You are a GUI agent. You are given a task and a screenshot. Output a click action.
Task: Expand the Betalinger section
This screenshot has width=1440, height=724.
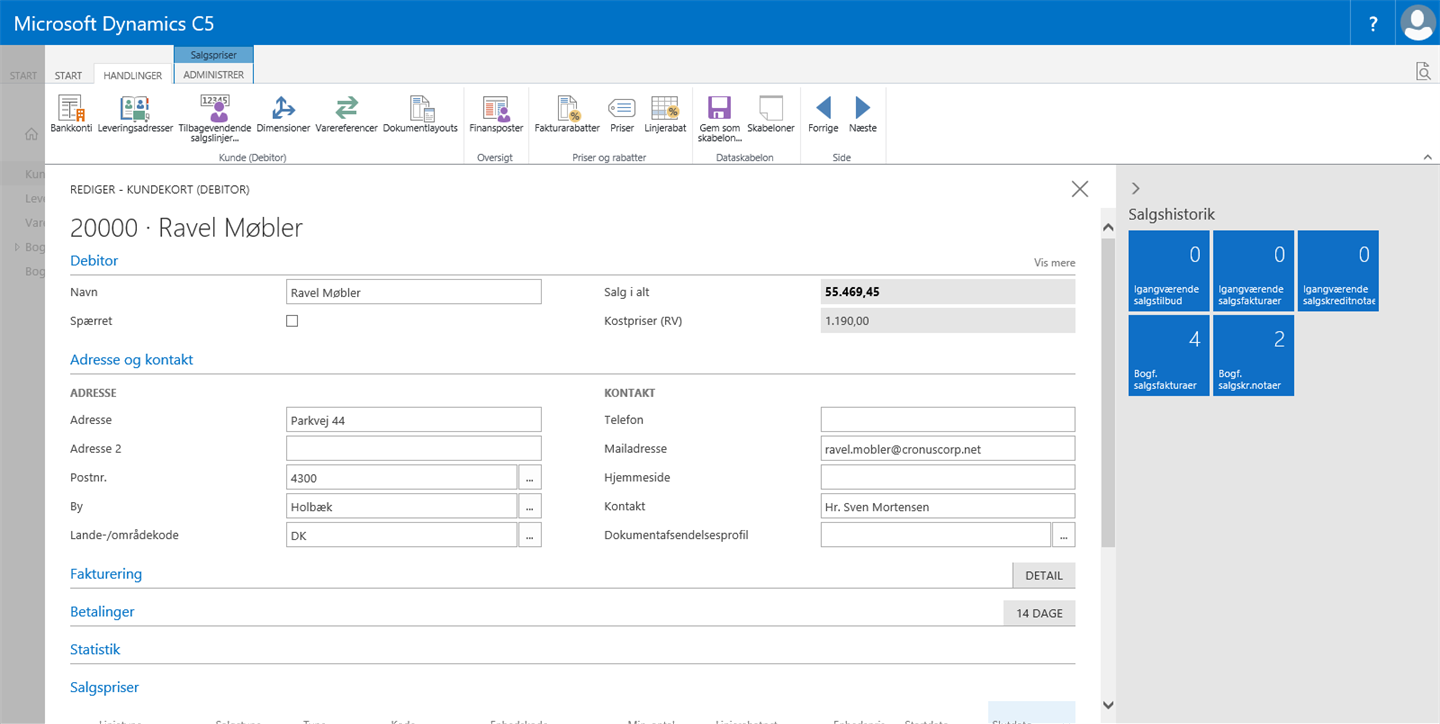(102, 612)
